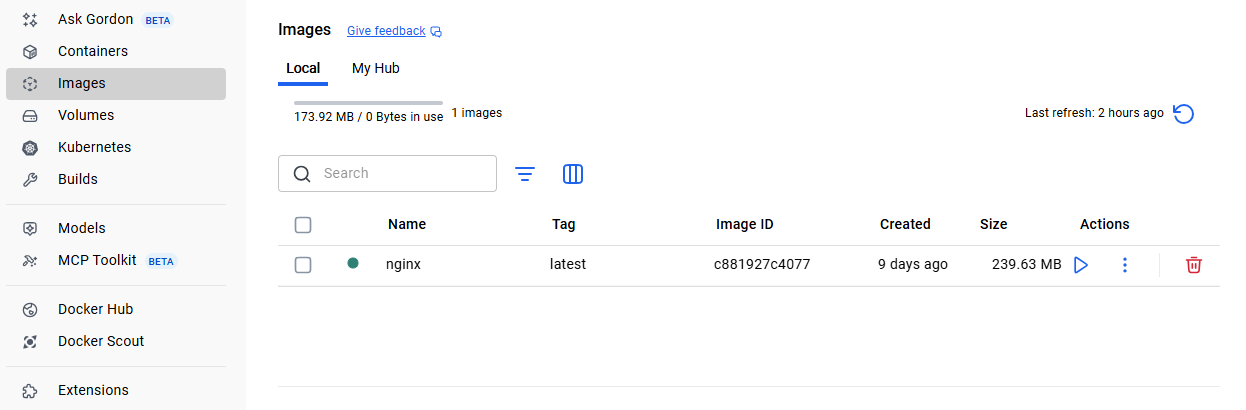Click nginx in-use status dot

pyautogui.click(x=353, y=264)
